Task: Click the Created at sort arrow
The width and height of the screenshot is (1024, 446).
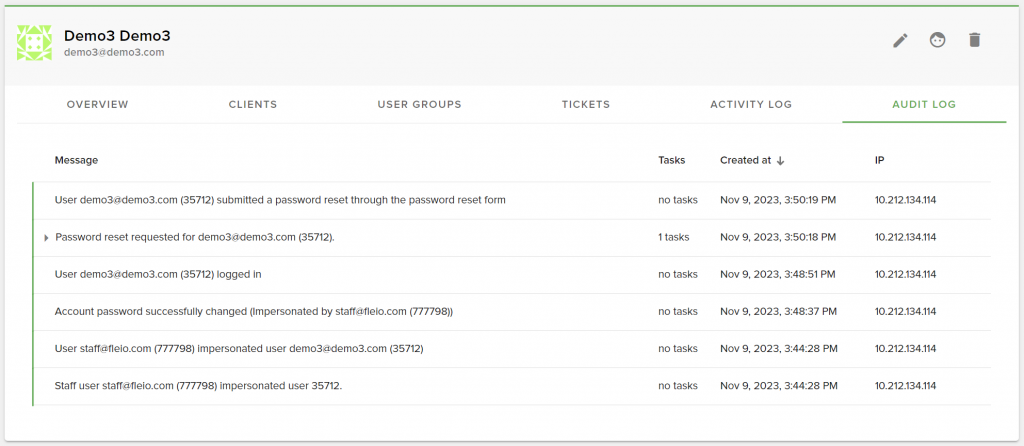Action: click(780, 161)
